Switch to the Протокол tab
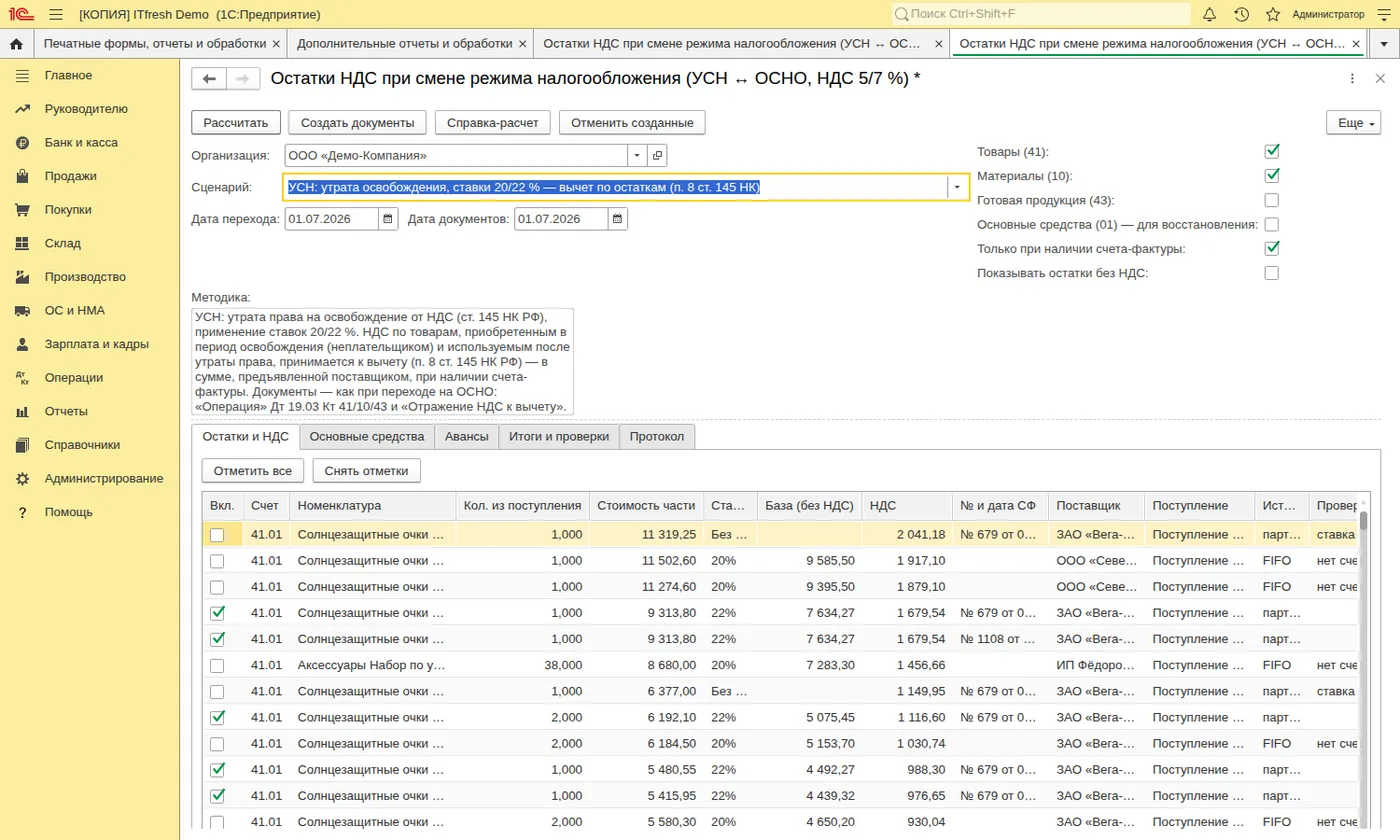The height and width of the screenshot is (840, 1400). tap(657, 437)
